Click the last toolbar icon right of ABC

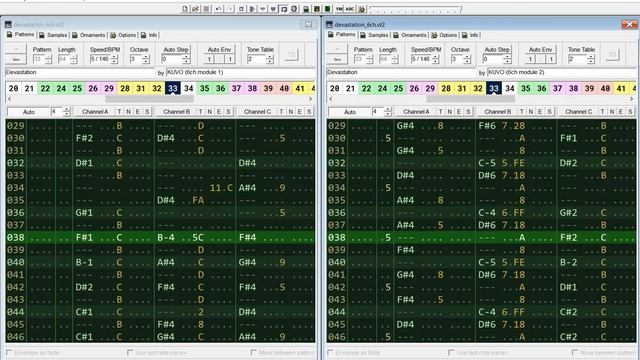click(x=361, y=9)
